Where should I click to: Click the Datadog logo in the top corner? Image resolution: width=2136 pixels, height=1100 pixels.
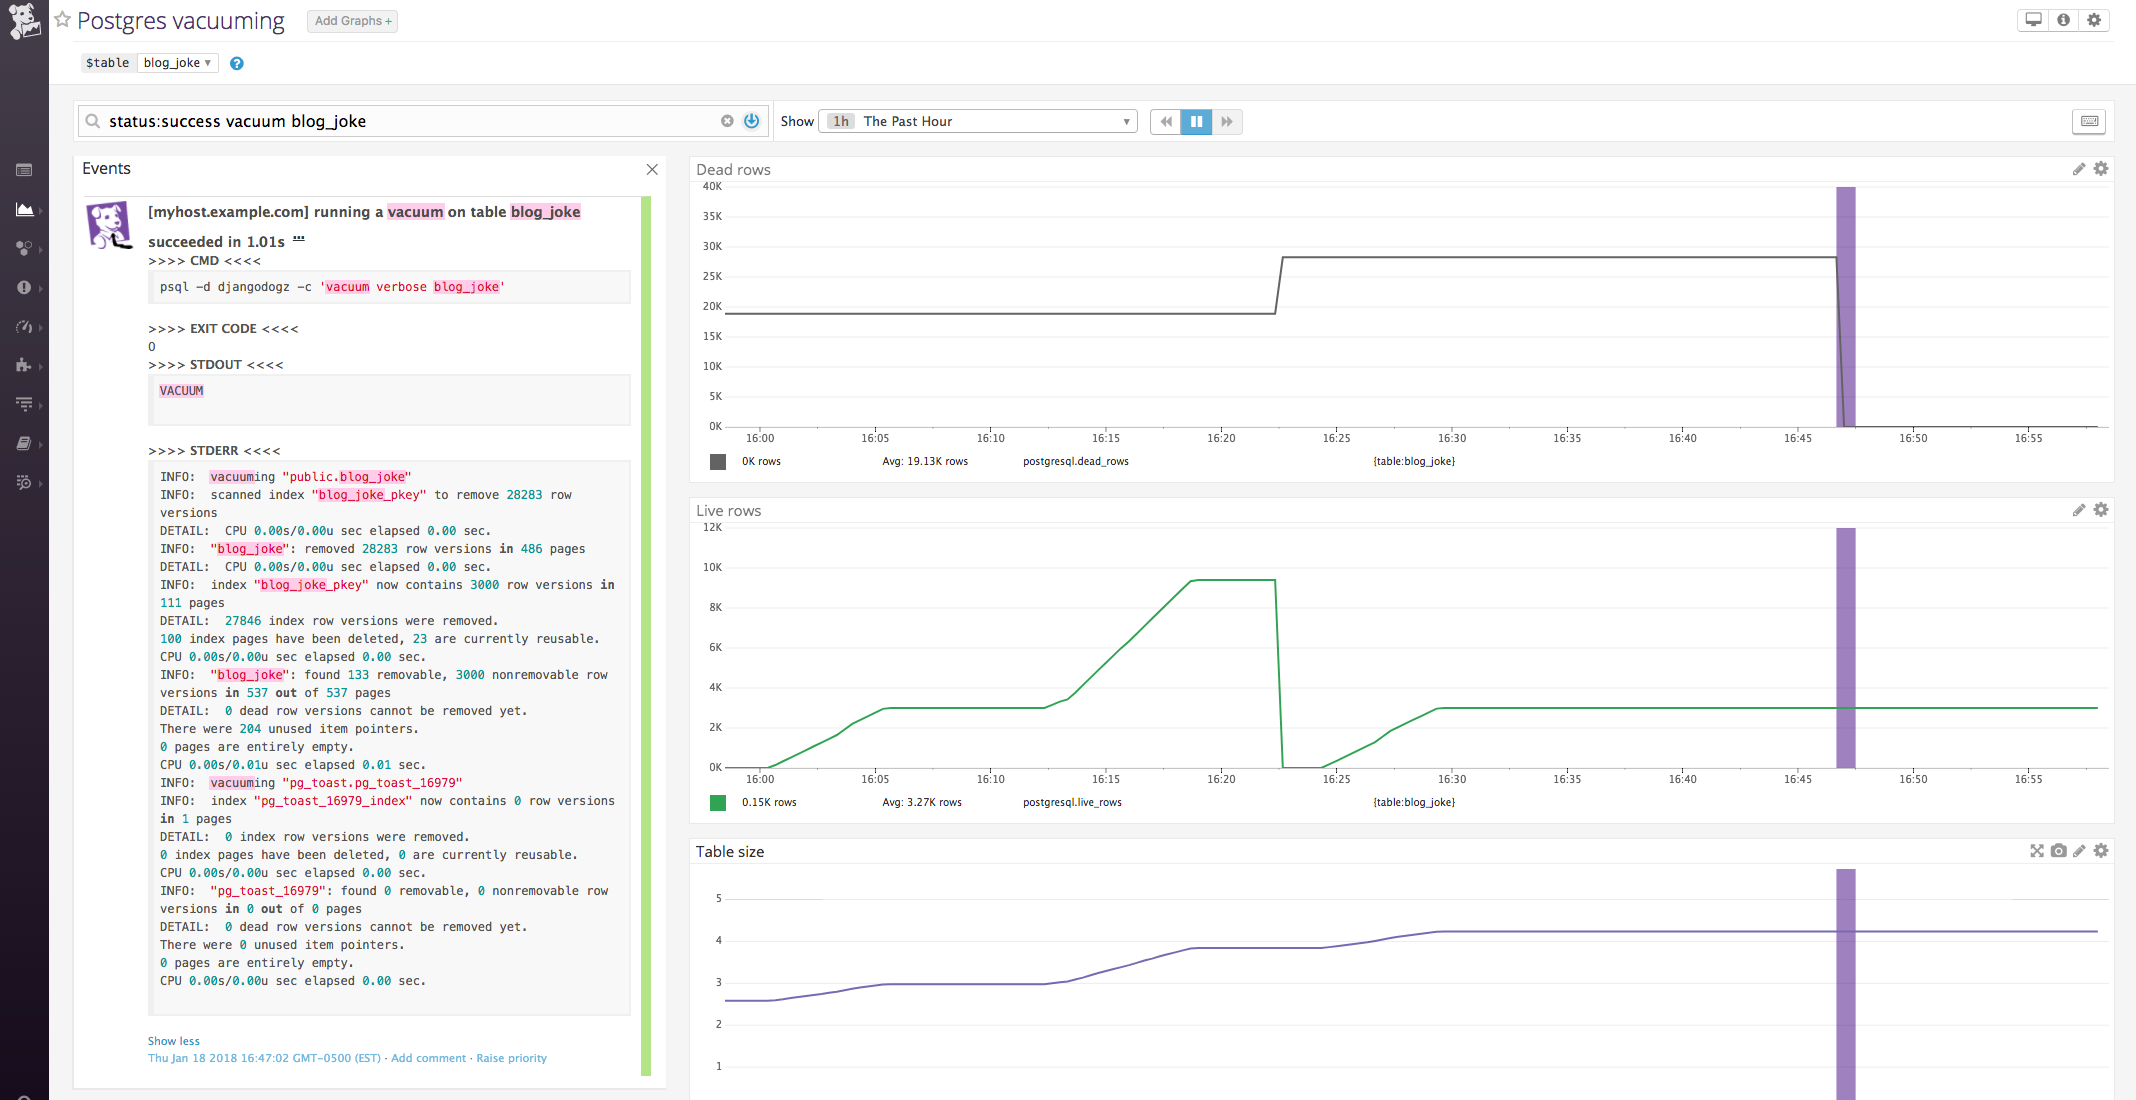coord(24,21)
